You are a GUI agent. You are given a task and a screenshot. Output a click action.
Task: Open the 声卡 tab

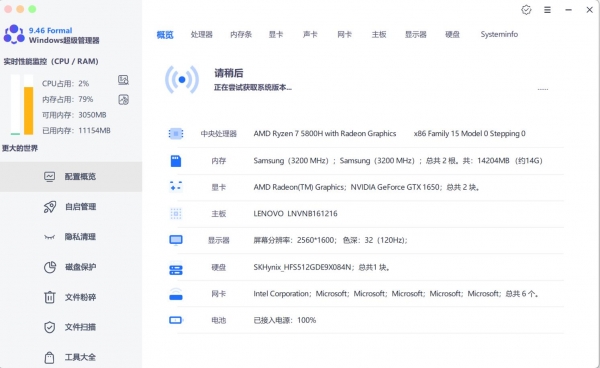[310, 34]
